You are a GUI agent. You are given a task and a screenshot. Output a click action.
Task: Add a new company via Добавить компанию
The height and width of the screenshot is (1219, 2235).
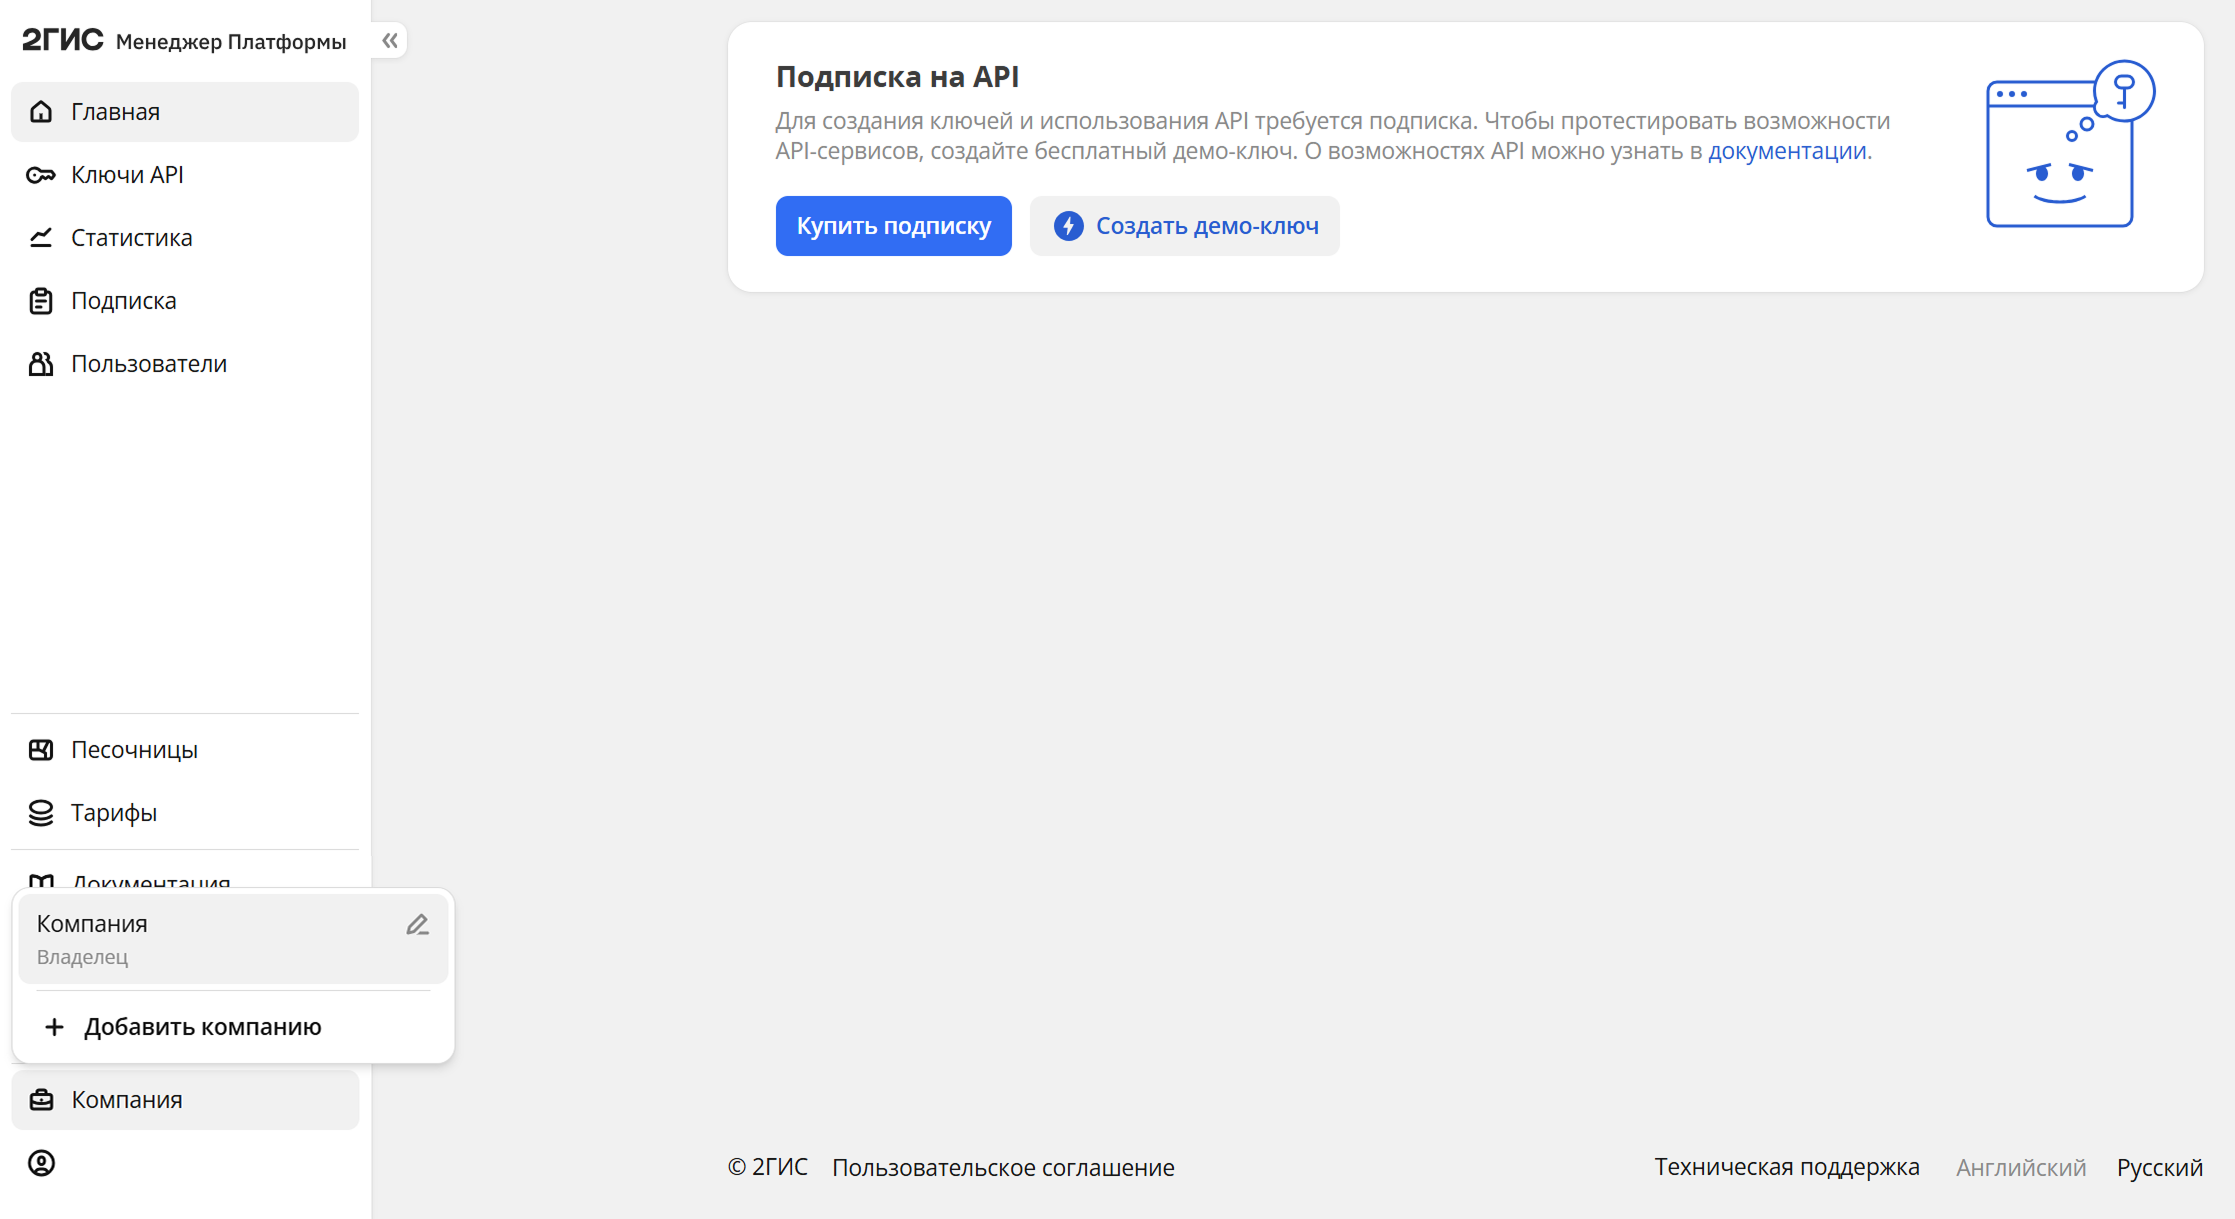(202, 1027)
